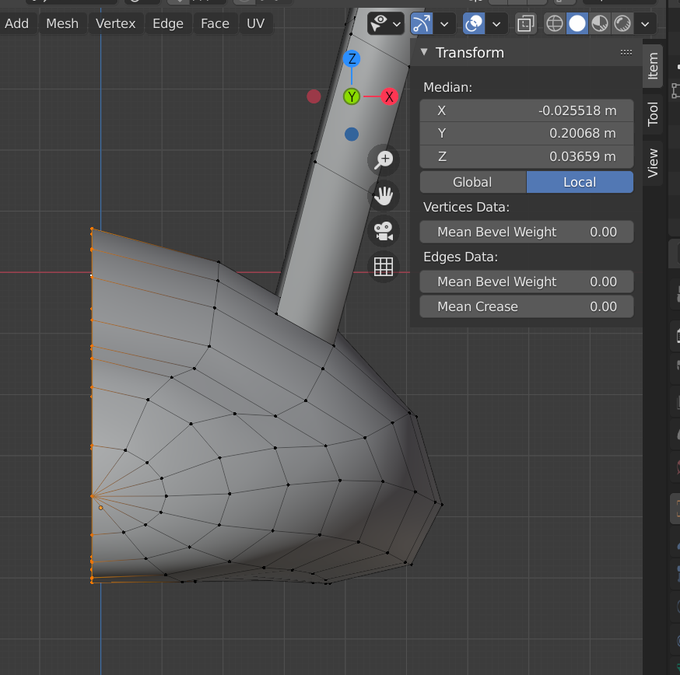Select the Item sidebar tab

pos(653,66)
